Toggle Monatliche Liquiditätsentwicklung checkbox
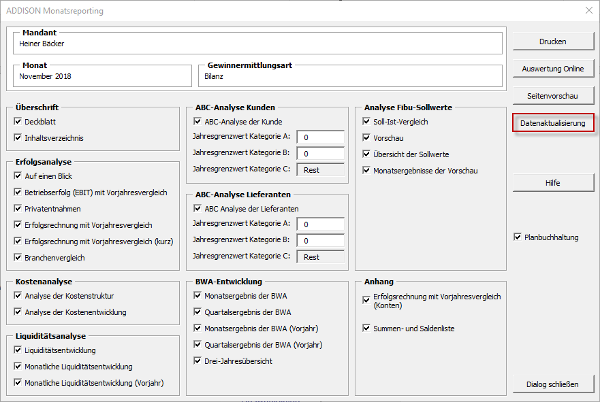600x402 pixels. tap(18, 366)
